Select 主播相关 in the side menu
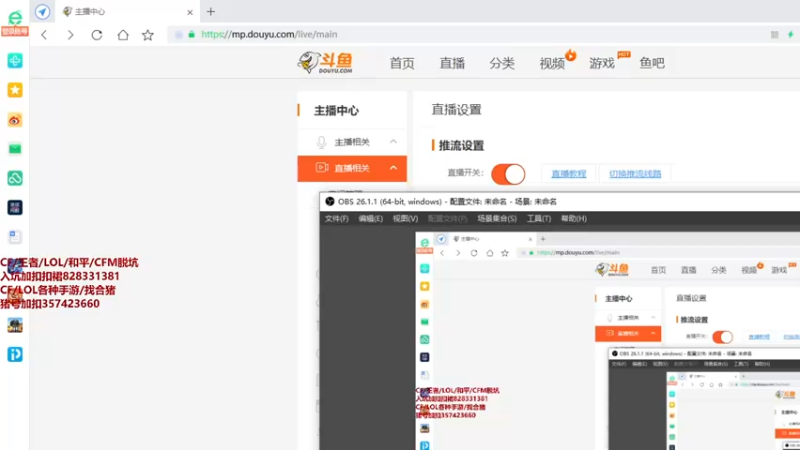Screen dimensions: 800x450 [352, 142]
